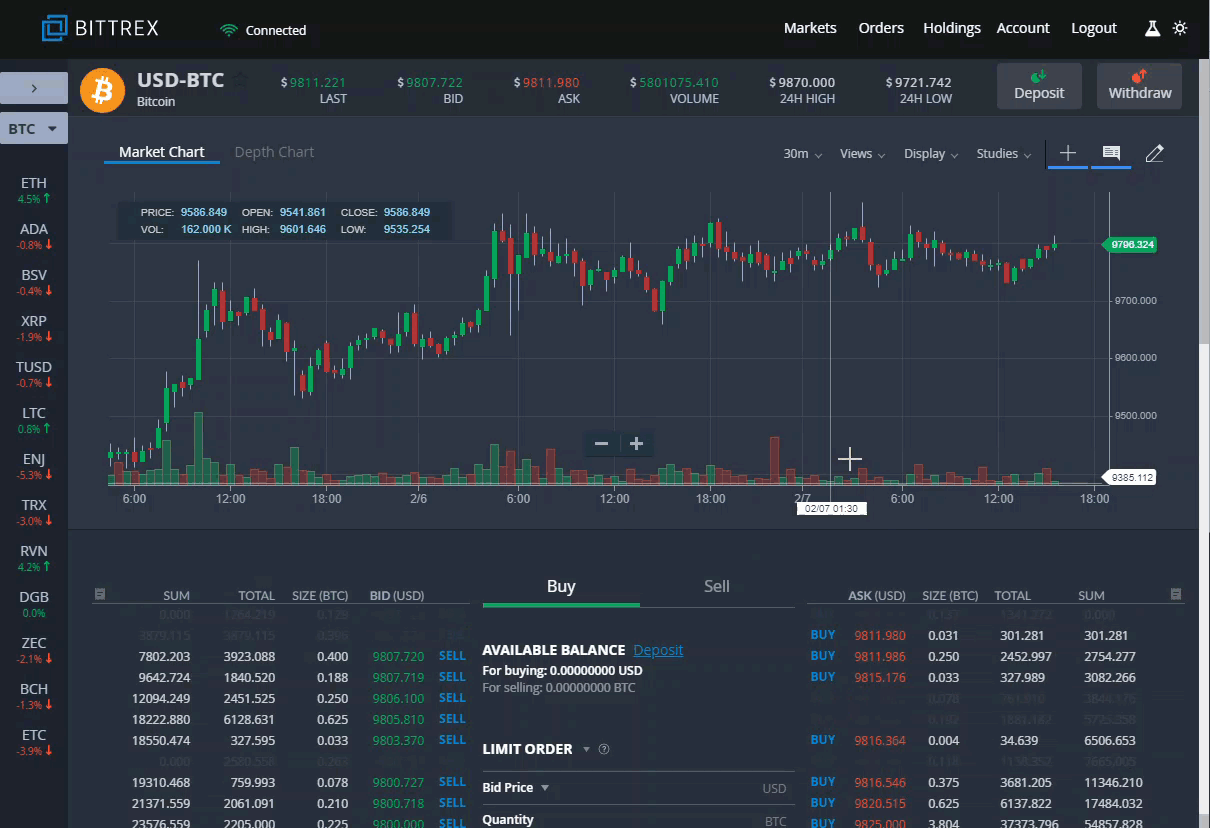Toggle the crosshair plus tool

coord(1068,153)
